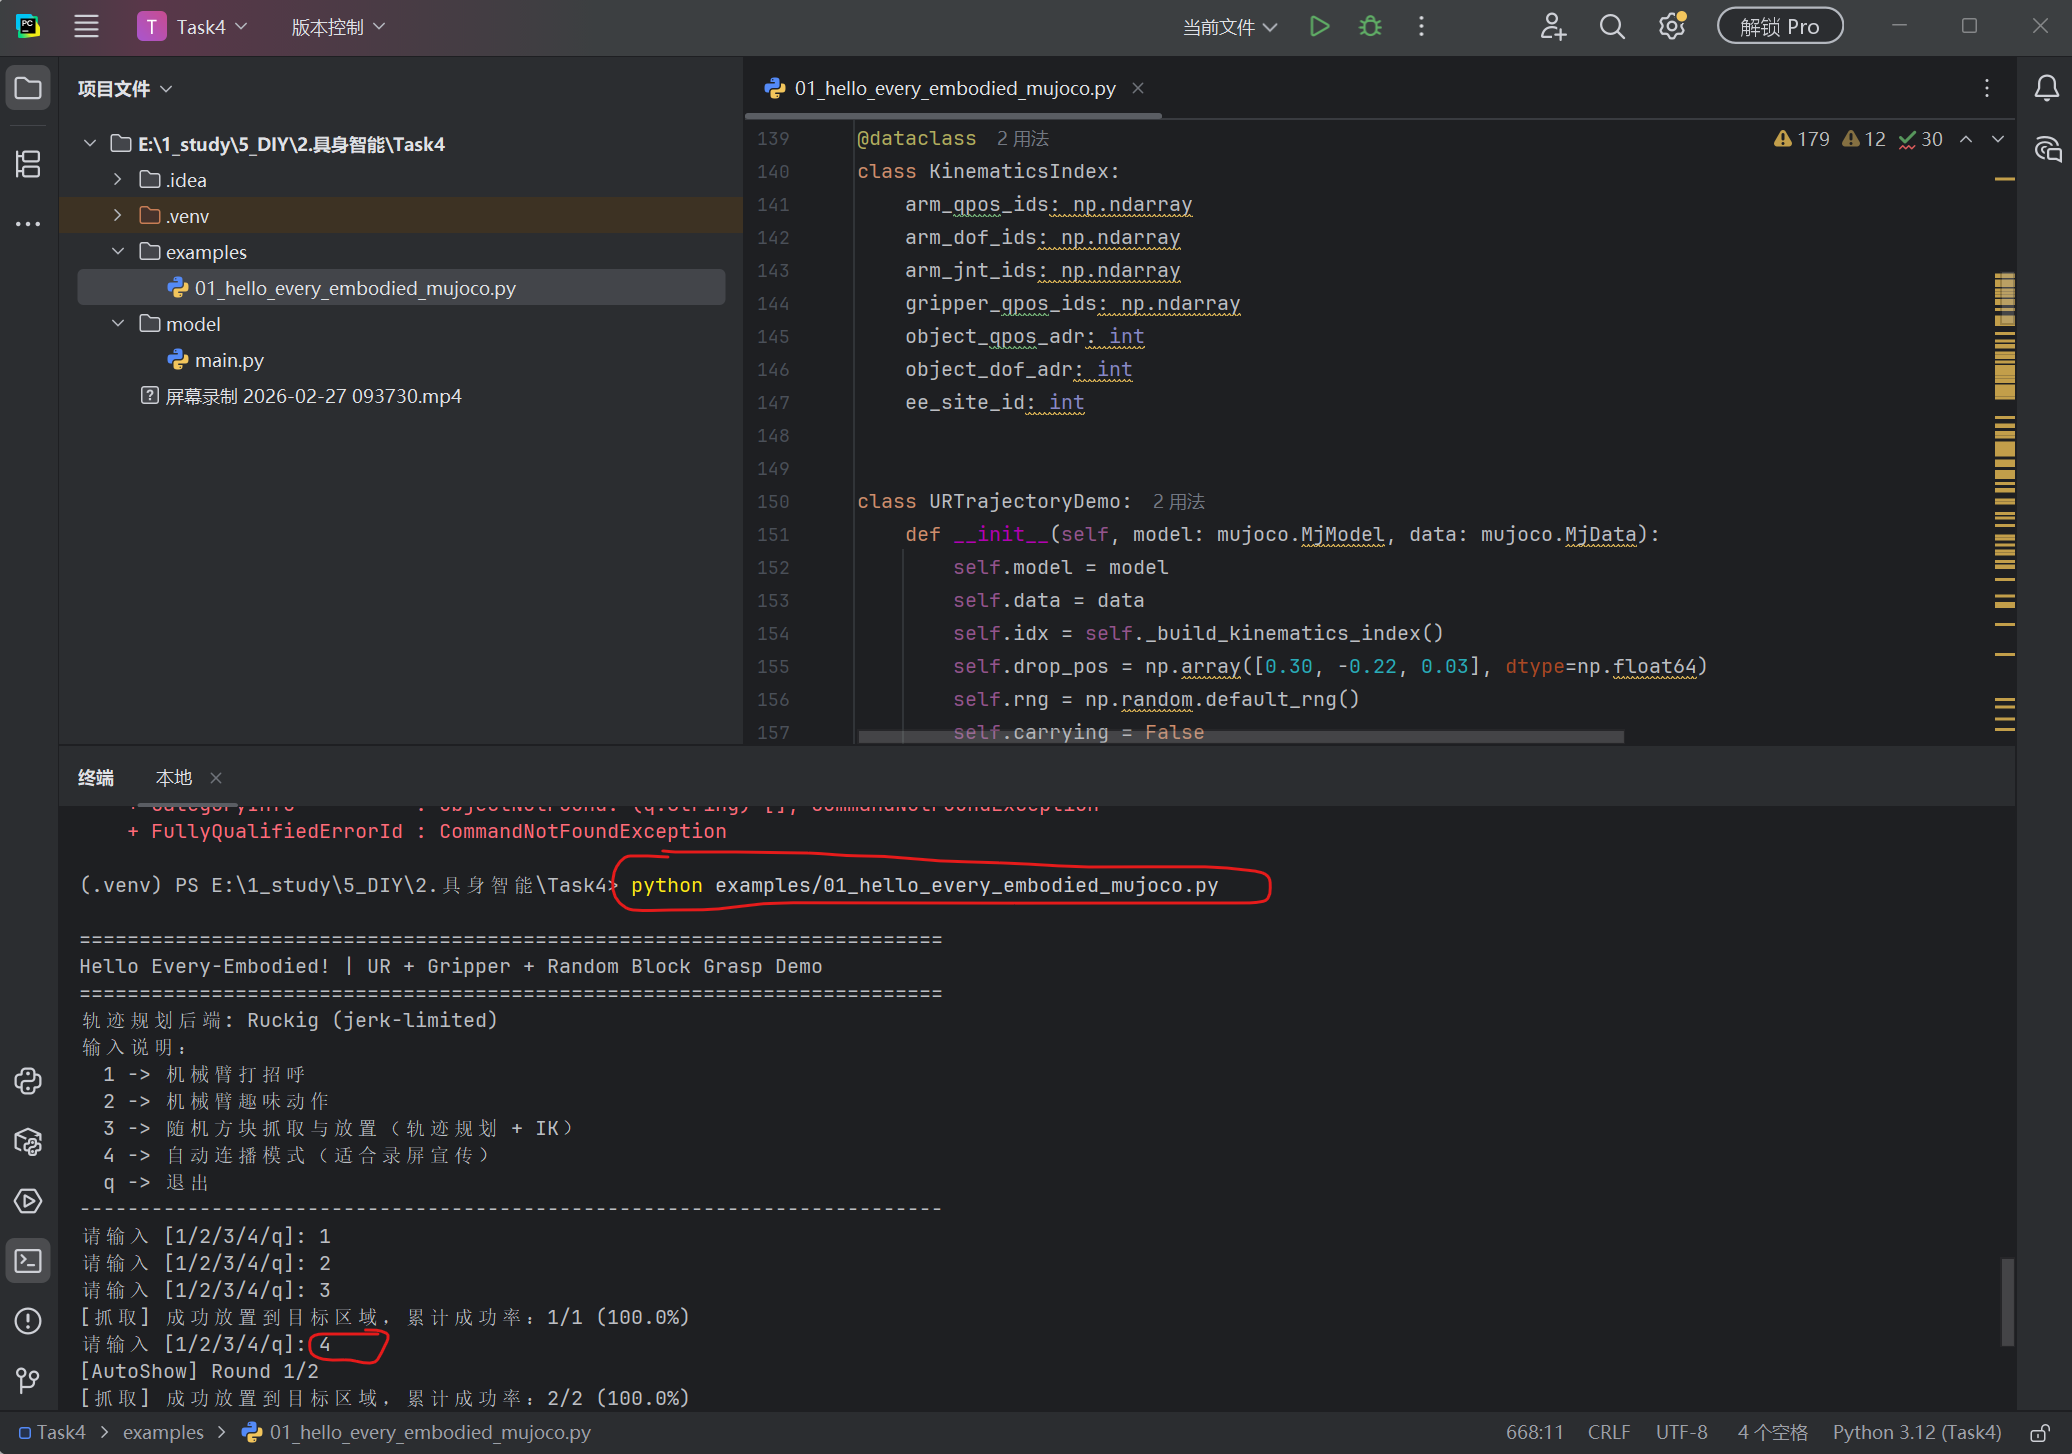Place cursor on self.carrying = False line
The width and height of the screenshot is (2072, 1454).
pyautogui.click(x=1078, y=732)
